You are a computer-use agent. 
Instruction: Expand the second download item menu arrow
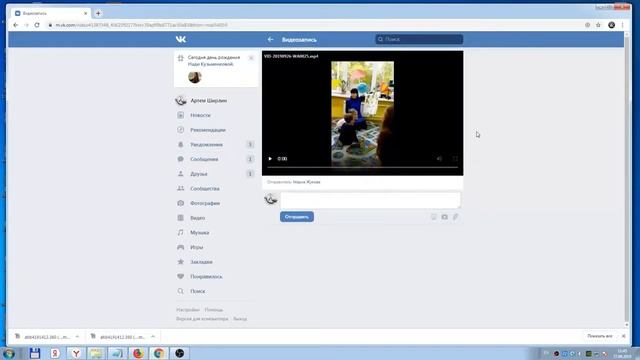pos(153,337)
